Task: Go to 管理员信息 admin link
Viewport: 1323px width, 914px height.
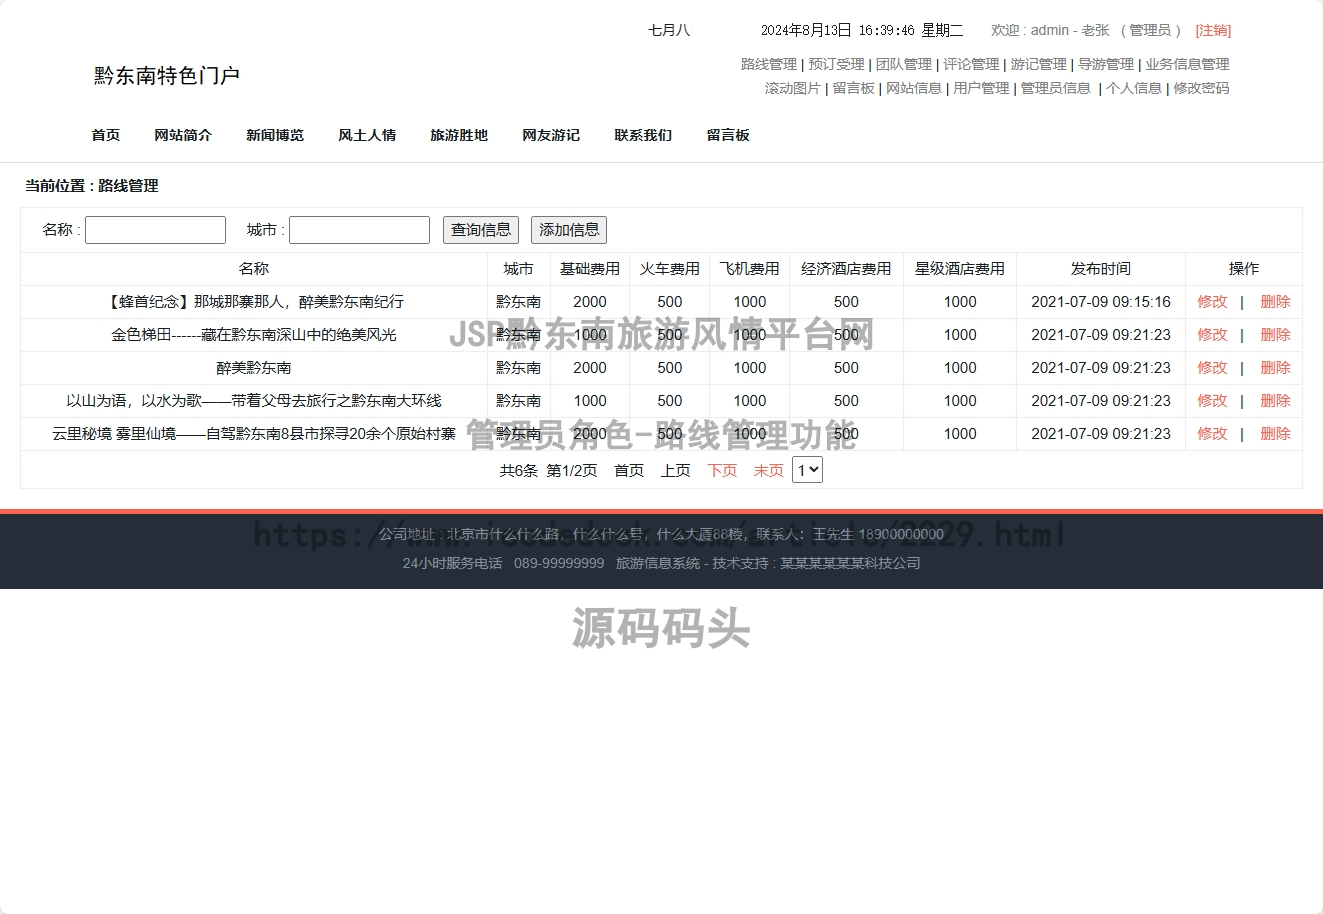Action: pyautogui.click(x=1055, y=88)
